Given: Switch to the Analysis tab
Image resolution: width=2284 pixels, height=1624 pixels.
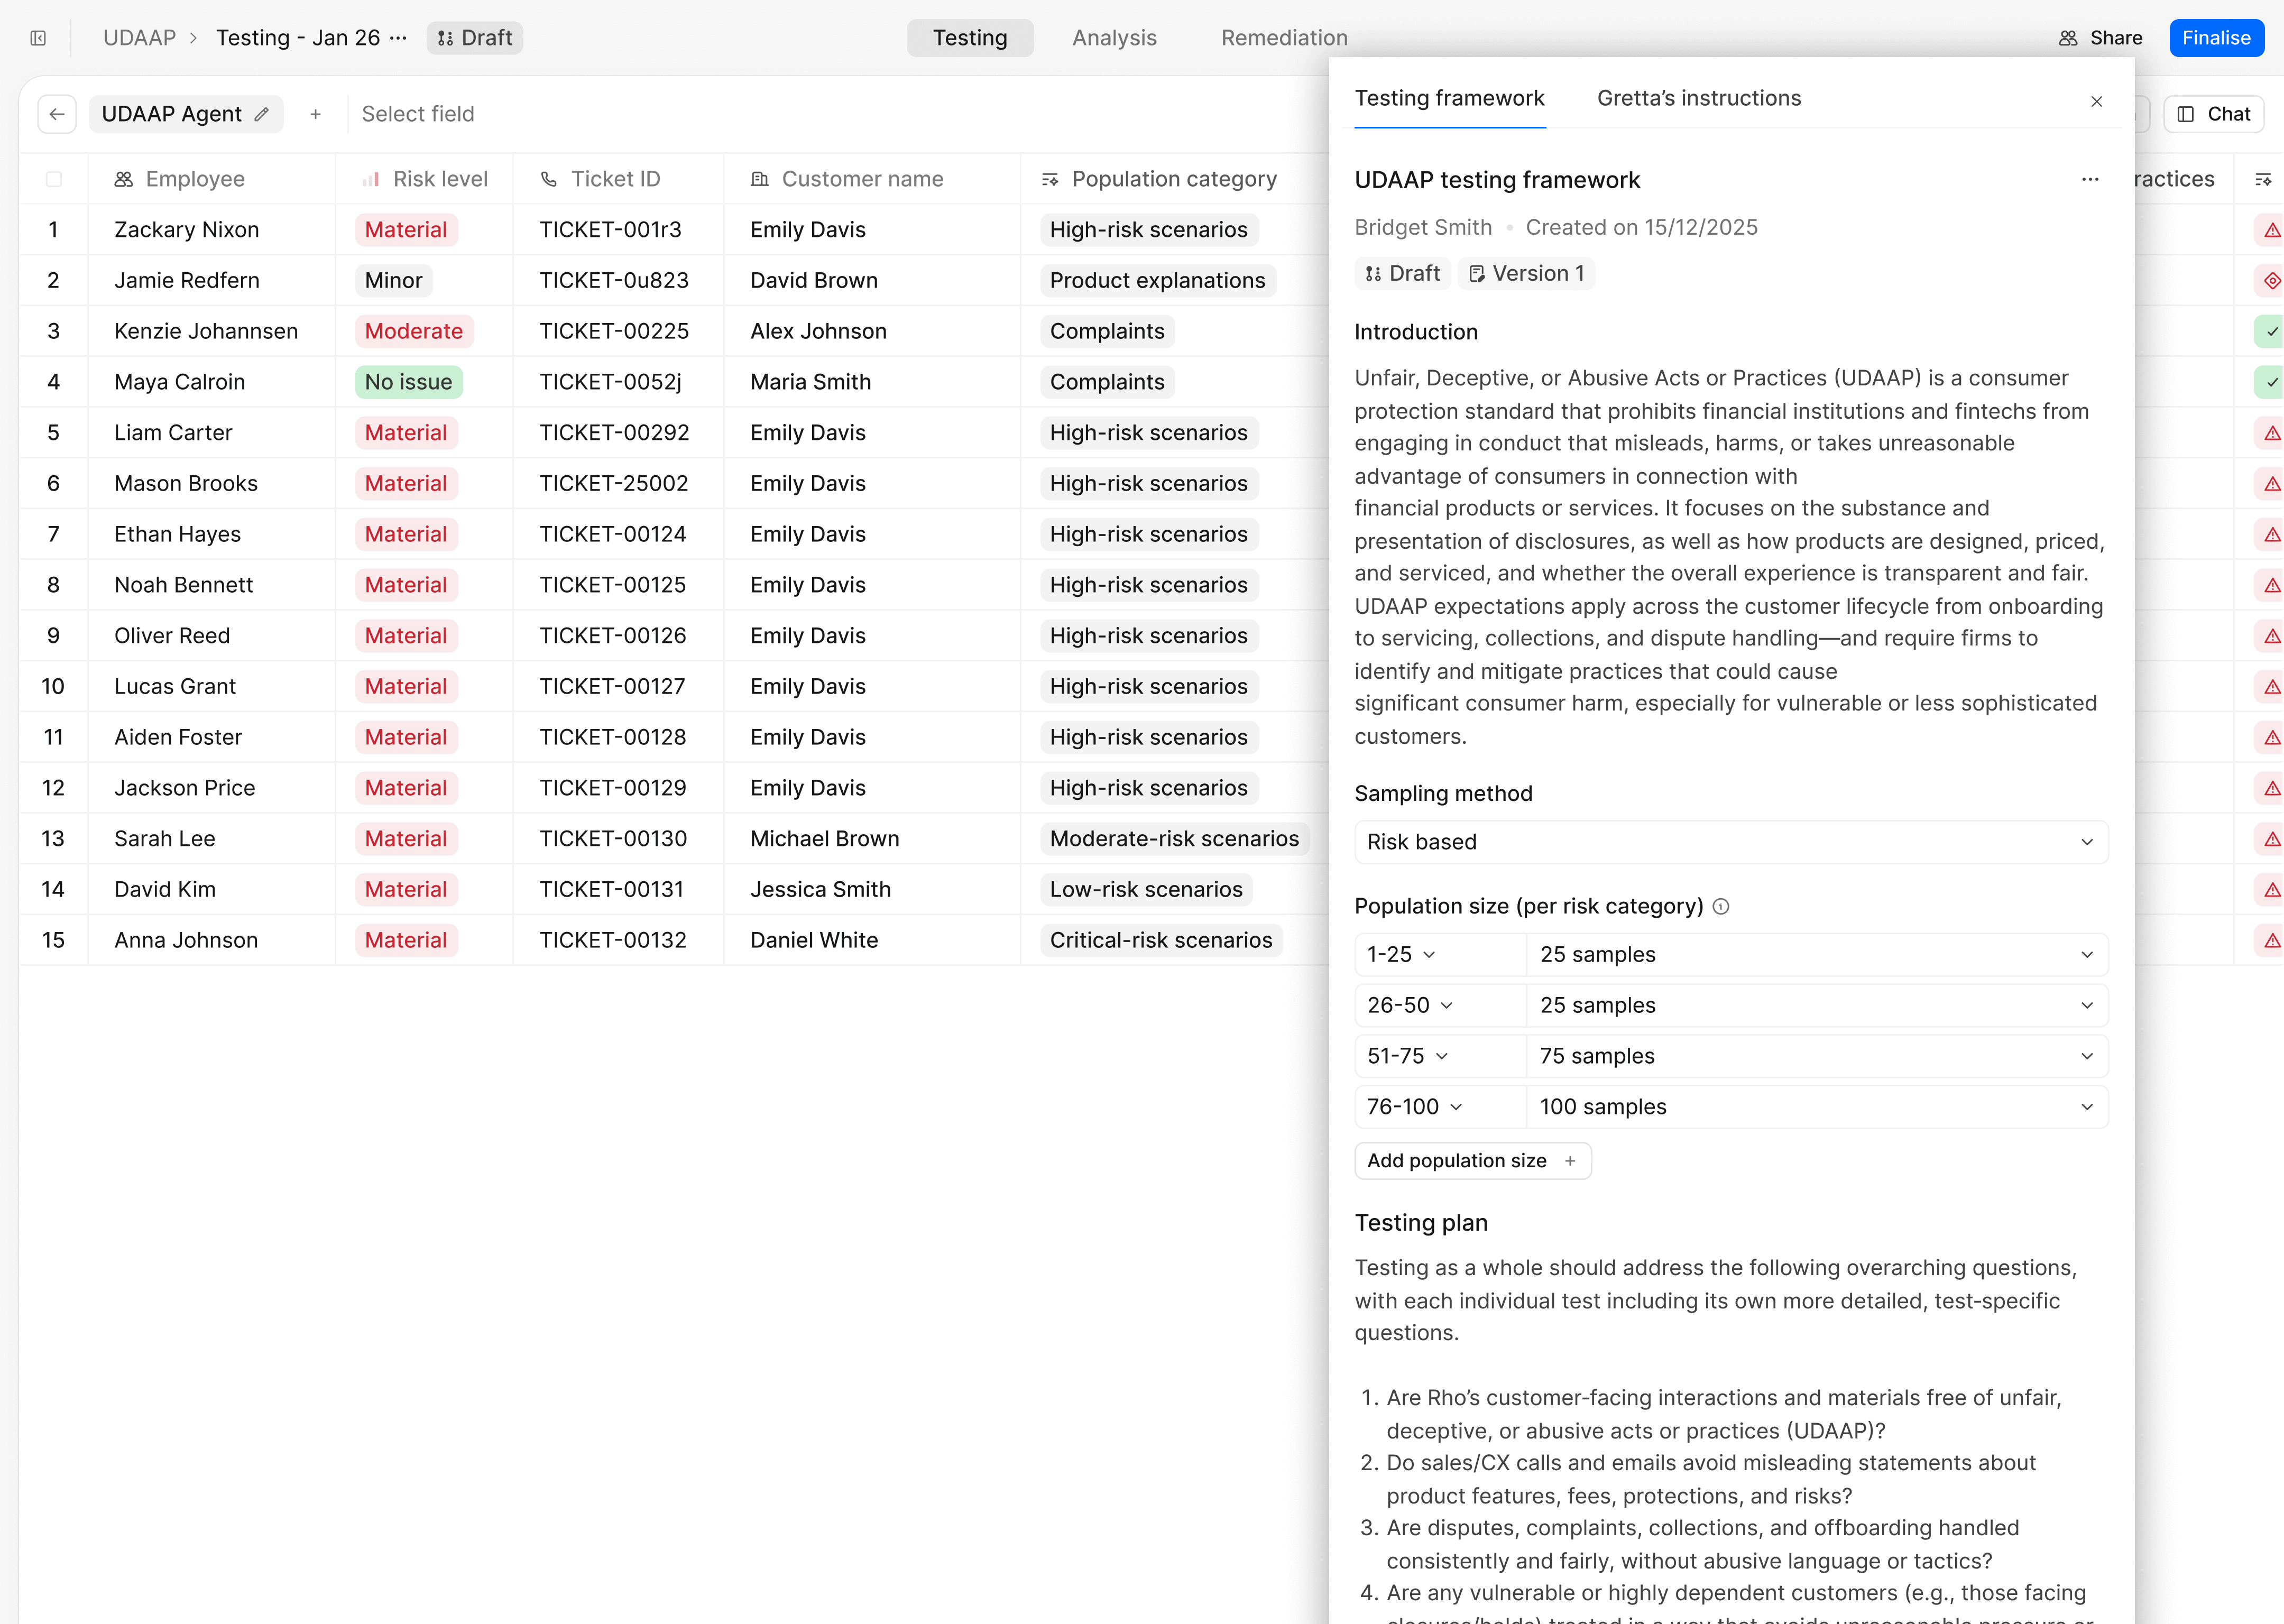Looking at the screenshot, I should pyautogui.click(x=1114, y=38).
